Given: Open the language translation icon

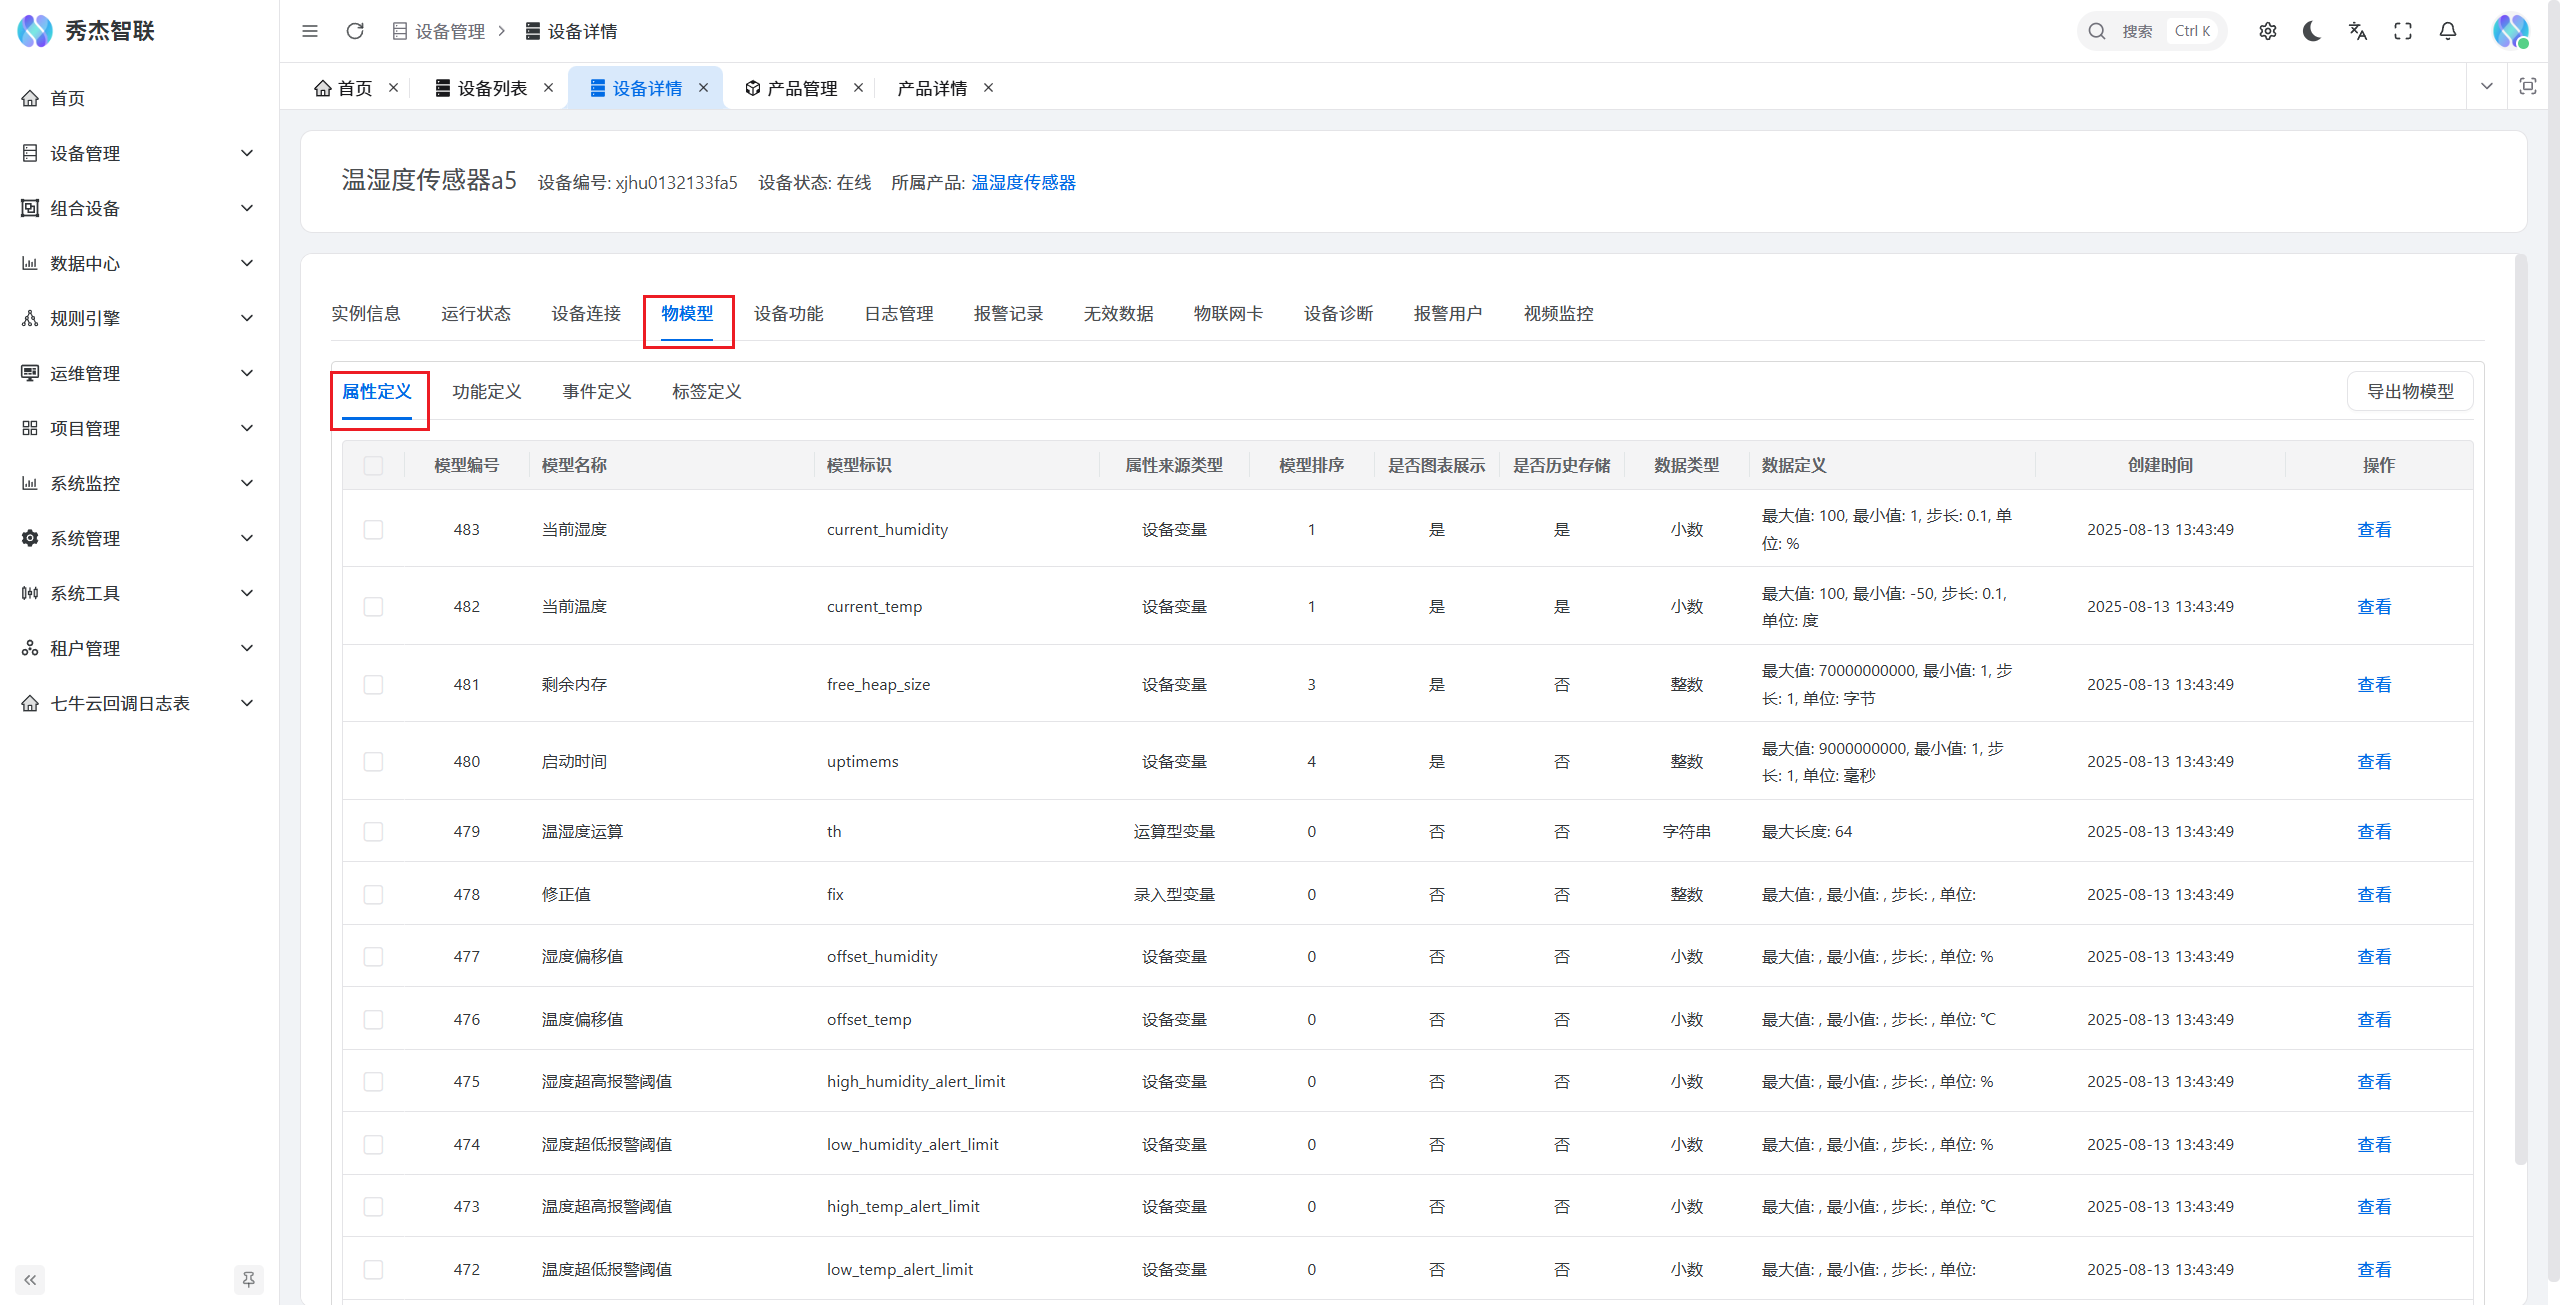Looking at the screenshot, I should point(2358,31).
